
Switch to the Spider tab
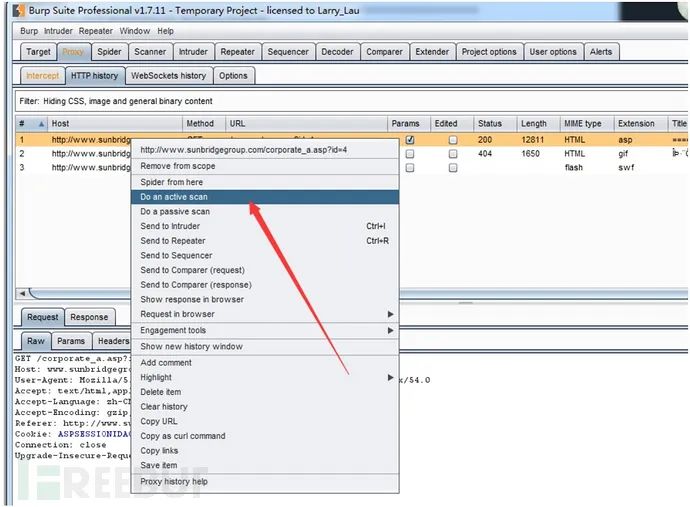(x=109, y=52)
